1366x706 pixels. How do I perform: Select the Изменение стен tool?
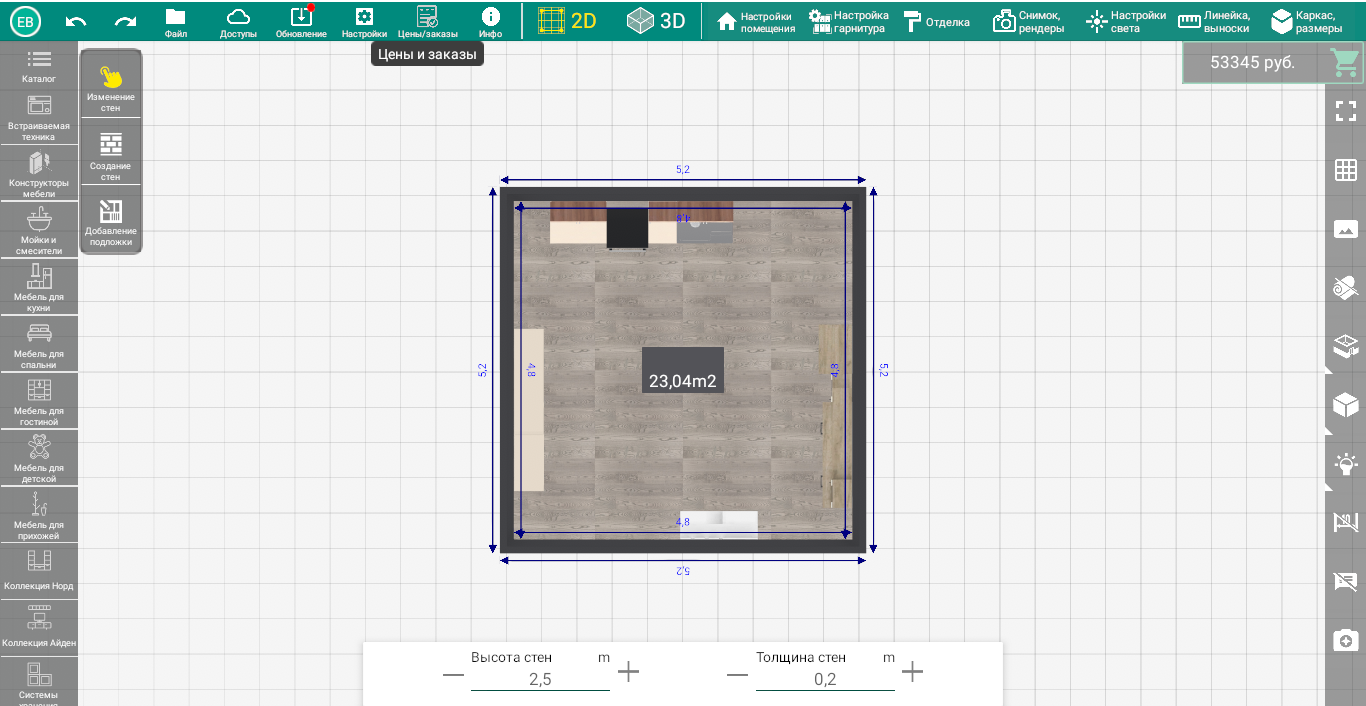[x=111, y=87]
